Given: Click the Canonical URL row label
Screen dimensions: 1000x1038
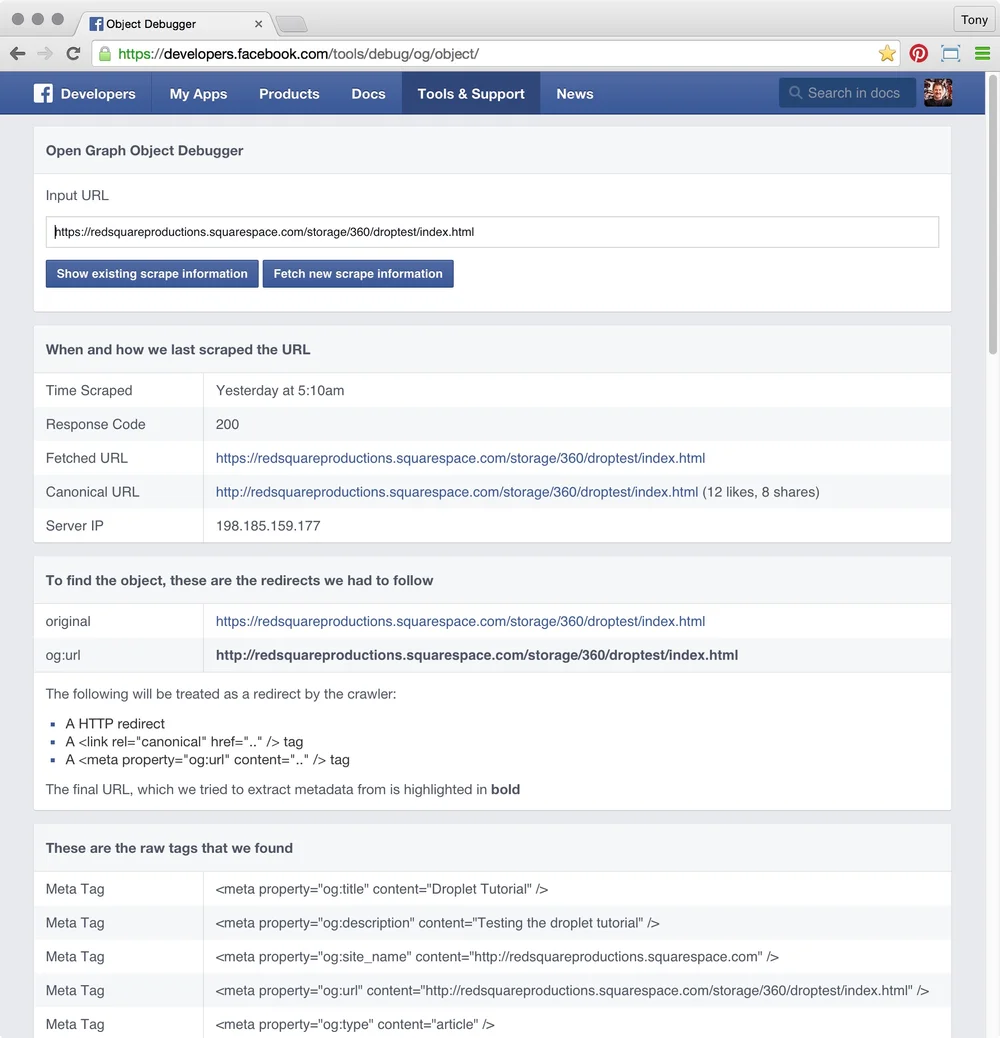Looking at the screenshot, I should click(92, 492).
